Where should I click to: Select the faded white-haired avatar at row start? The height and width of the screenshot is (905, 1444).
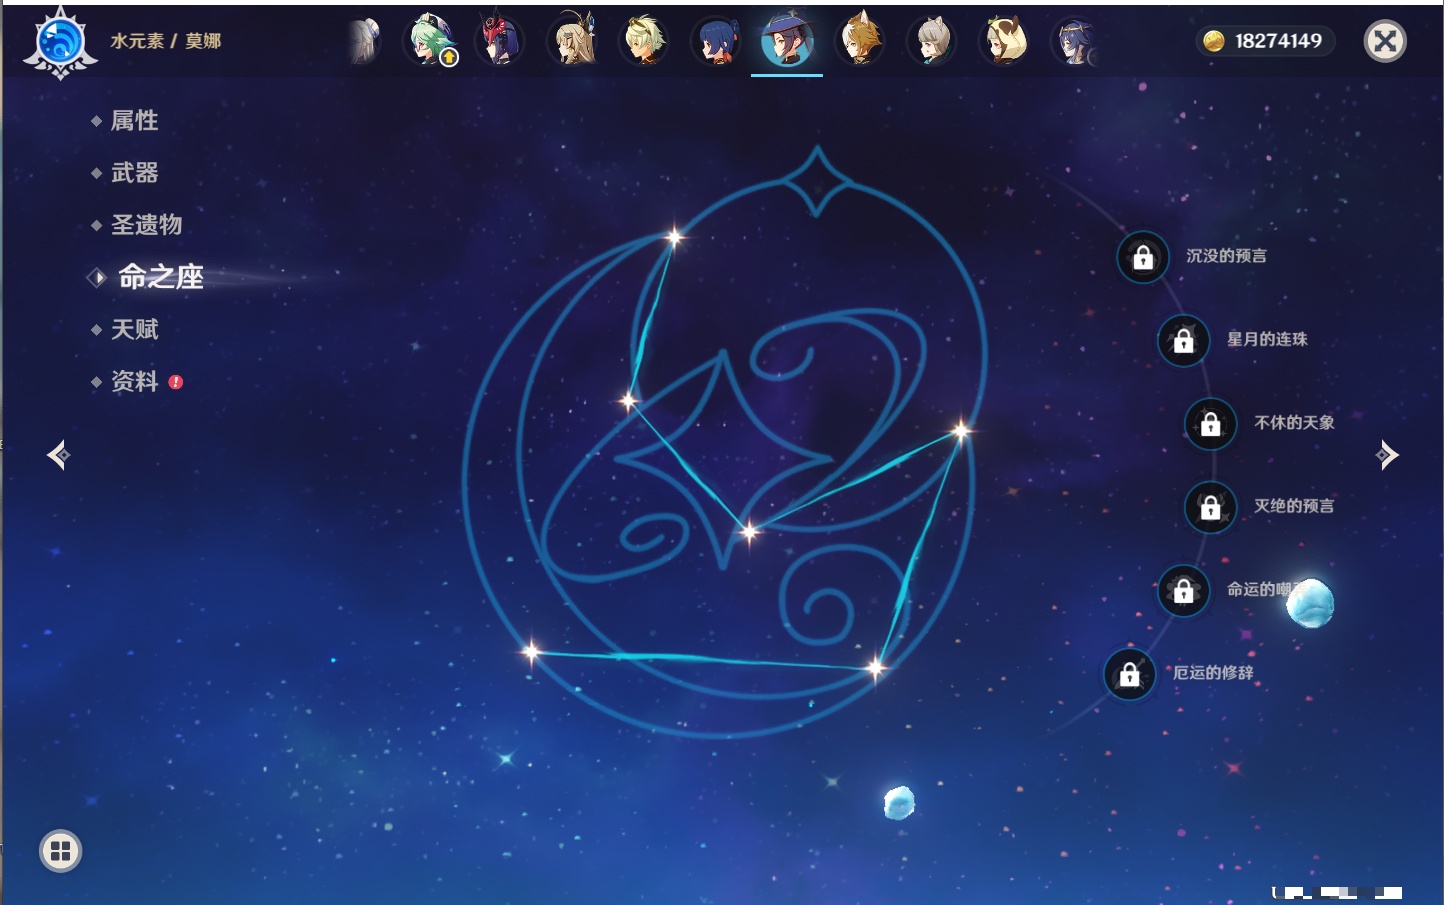[365, 41]
